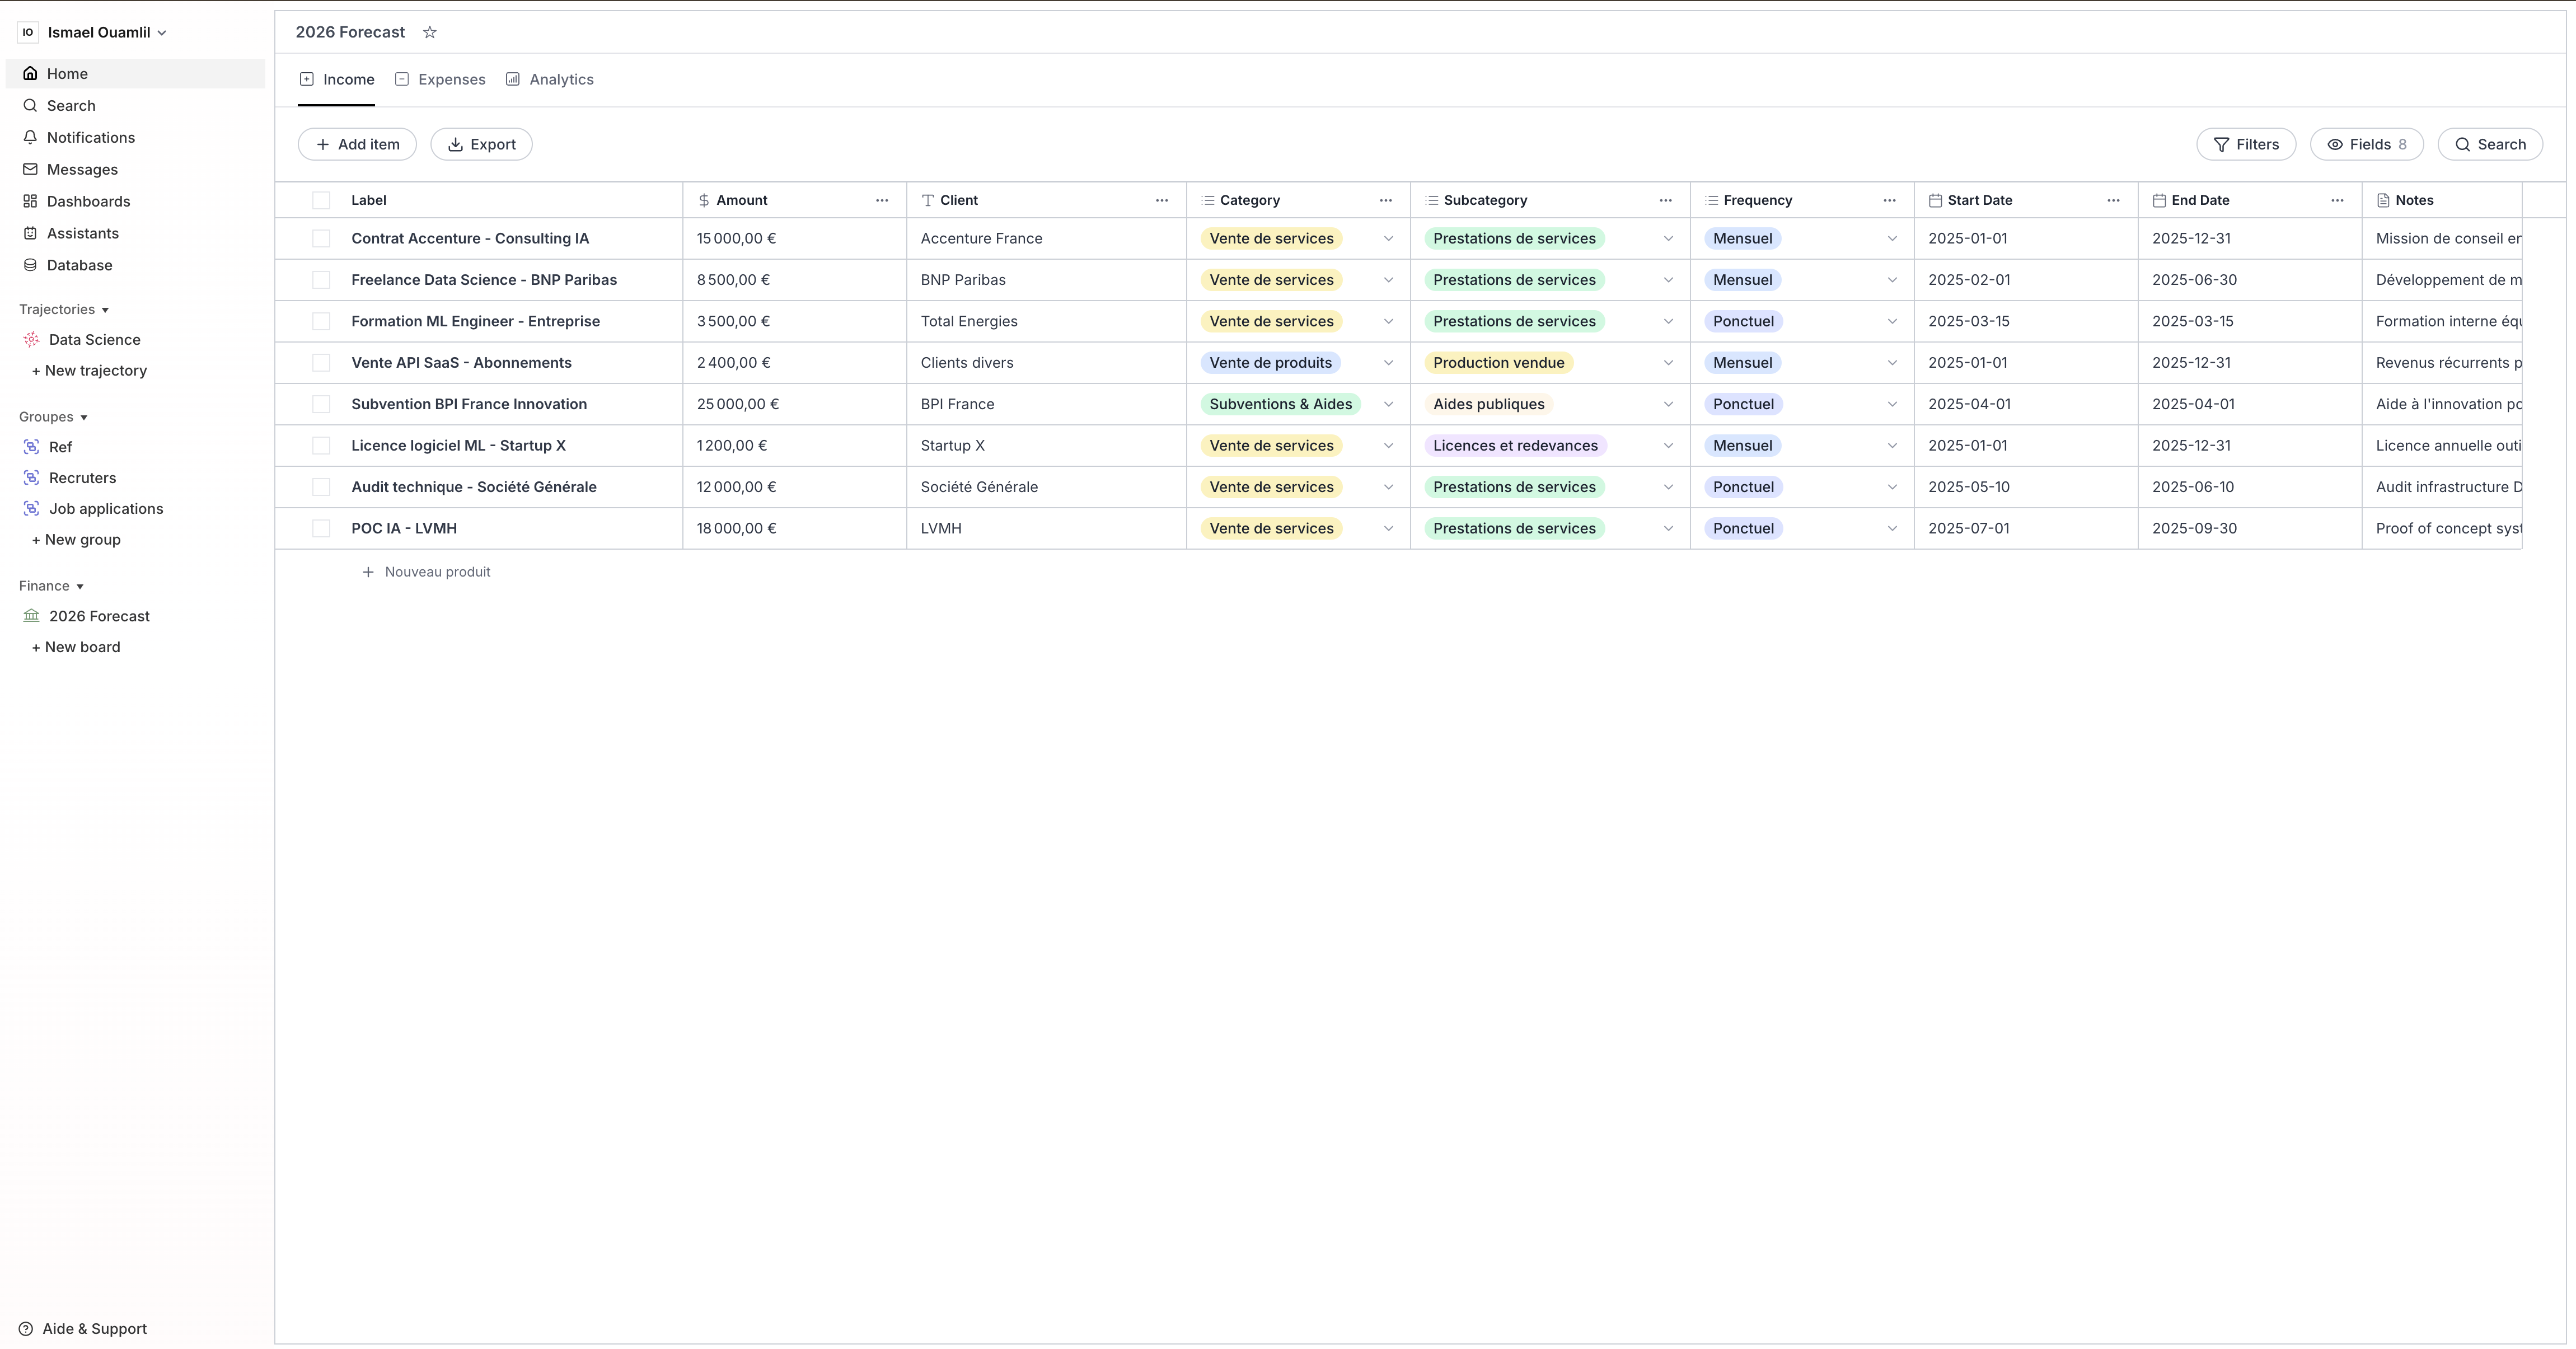Open Messages in the sidebar

83,169
